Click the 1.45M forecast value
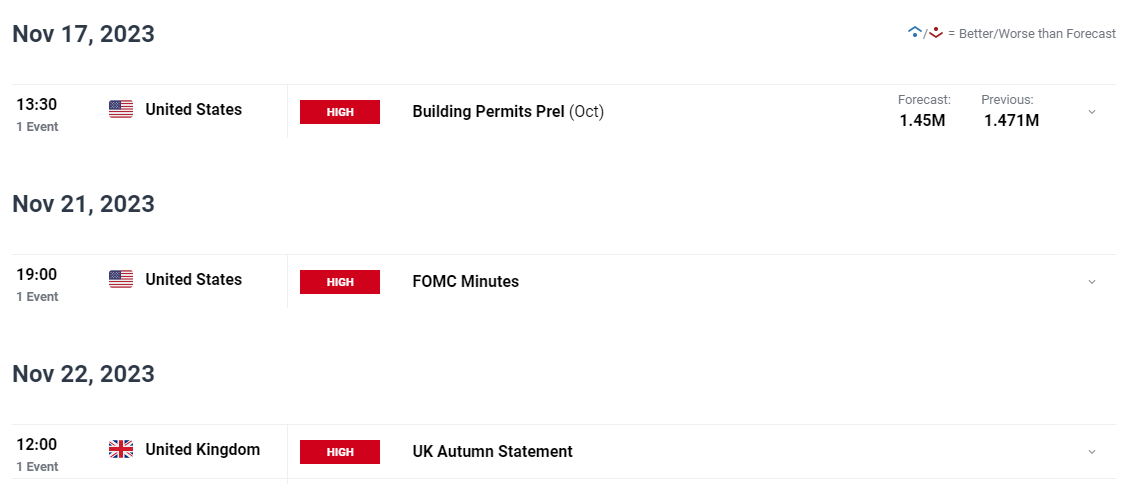 point(922,121)
